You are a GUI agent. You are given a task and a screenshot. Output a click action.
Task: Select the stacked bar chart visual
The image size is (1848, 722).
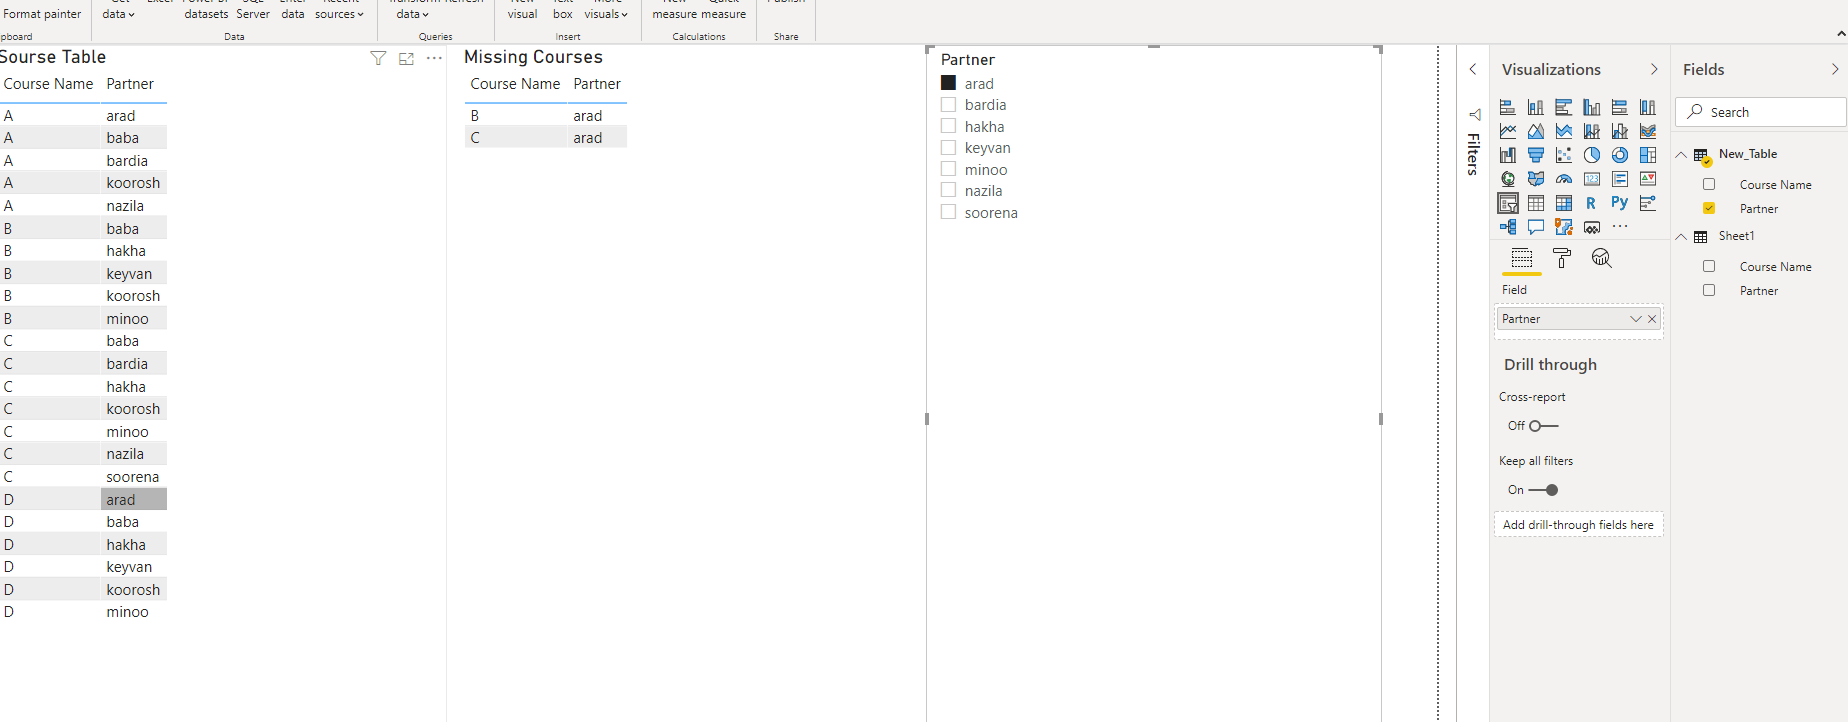tap(1508, 107)
